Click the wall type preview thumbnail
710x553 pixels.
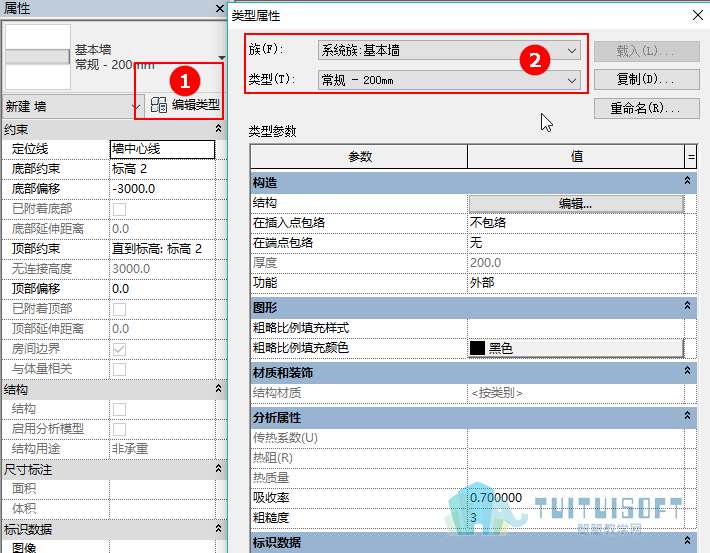click(x=38, y=57)
